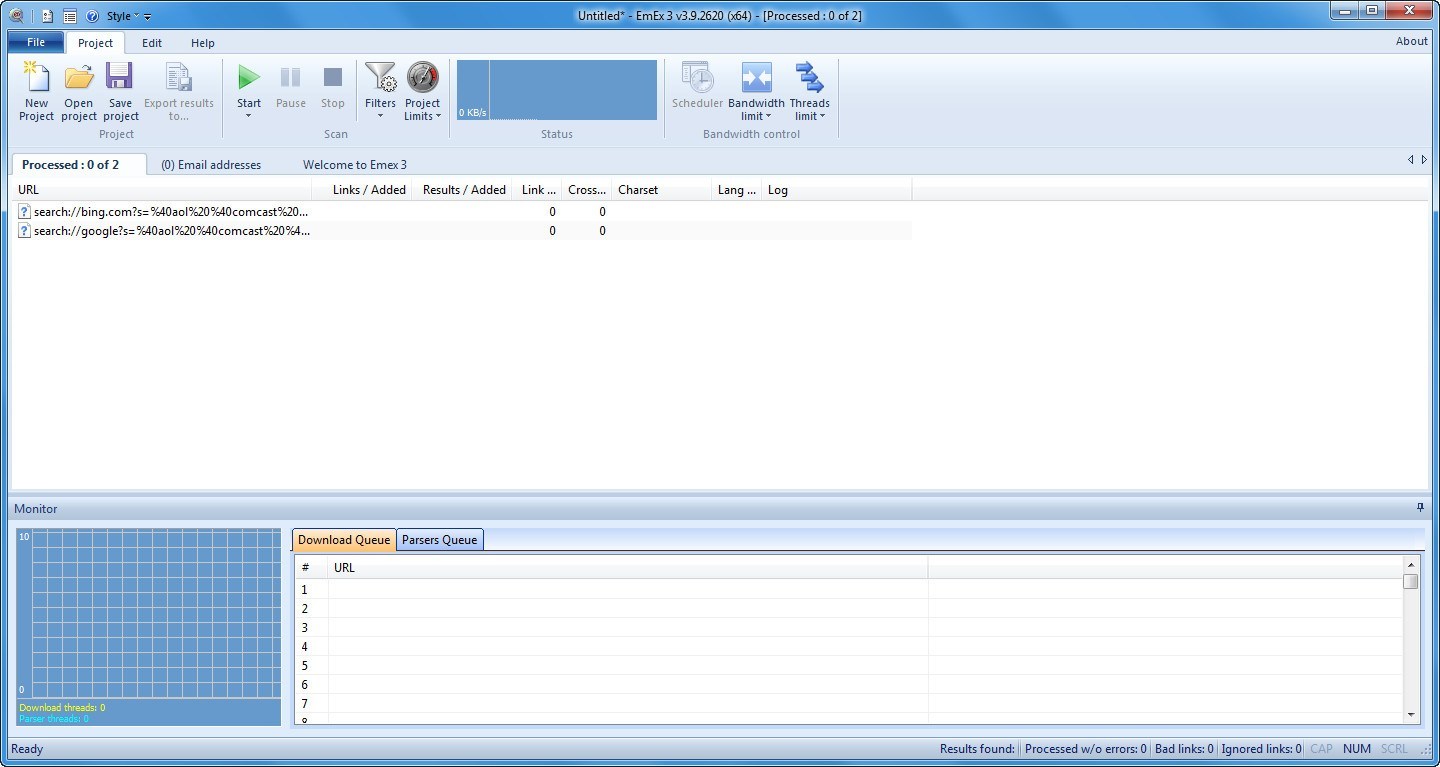
Task: Click the "Bad links: 0" status text
Action: (1184, 749)
